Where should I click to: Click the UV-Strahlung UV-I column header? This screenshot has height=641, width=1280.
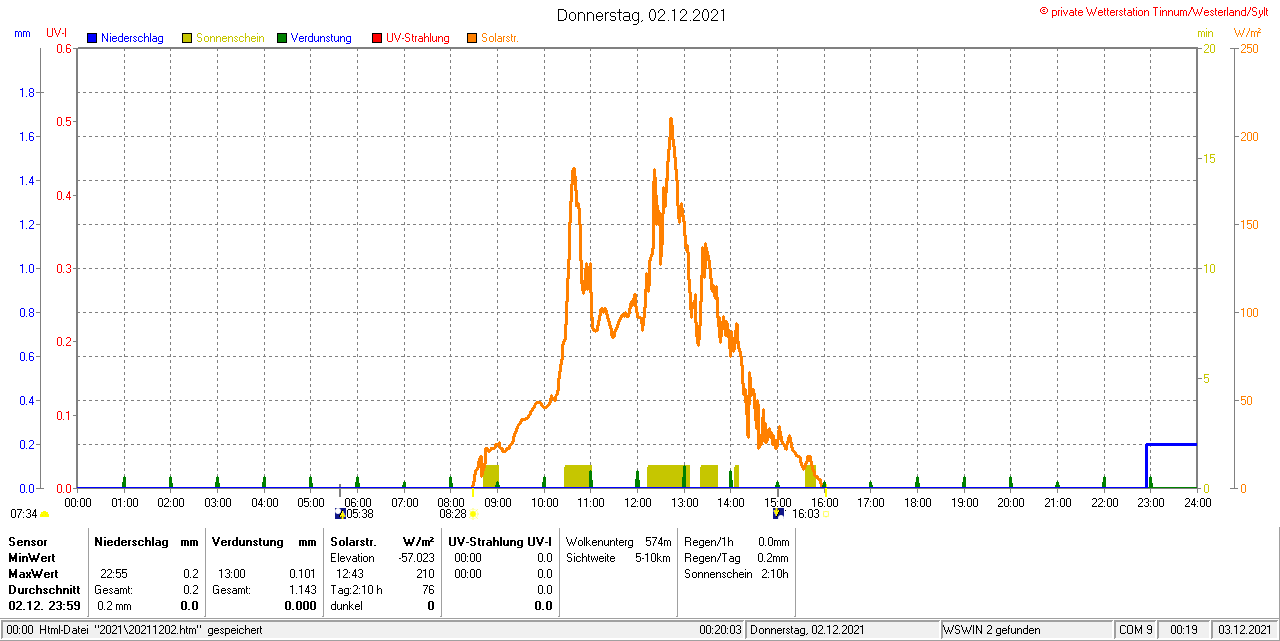tap(500, 541)
